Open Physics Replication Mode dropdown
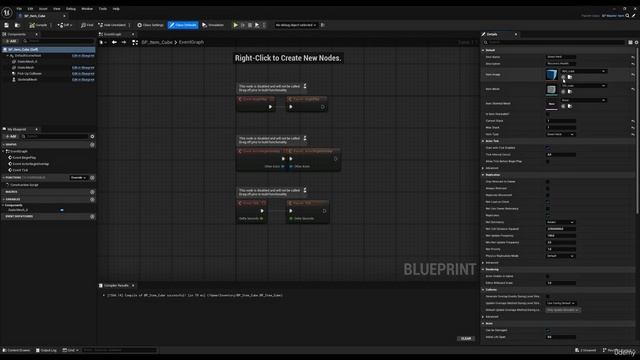 pyautogui.click(x=560, y=256)
